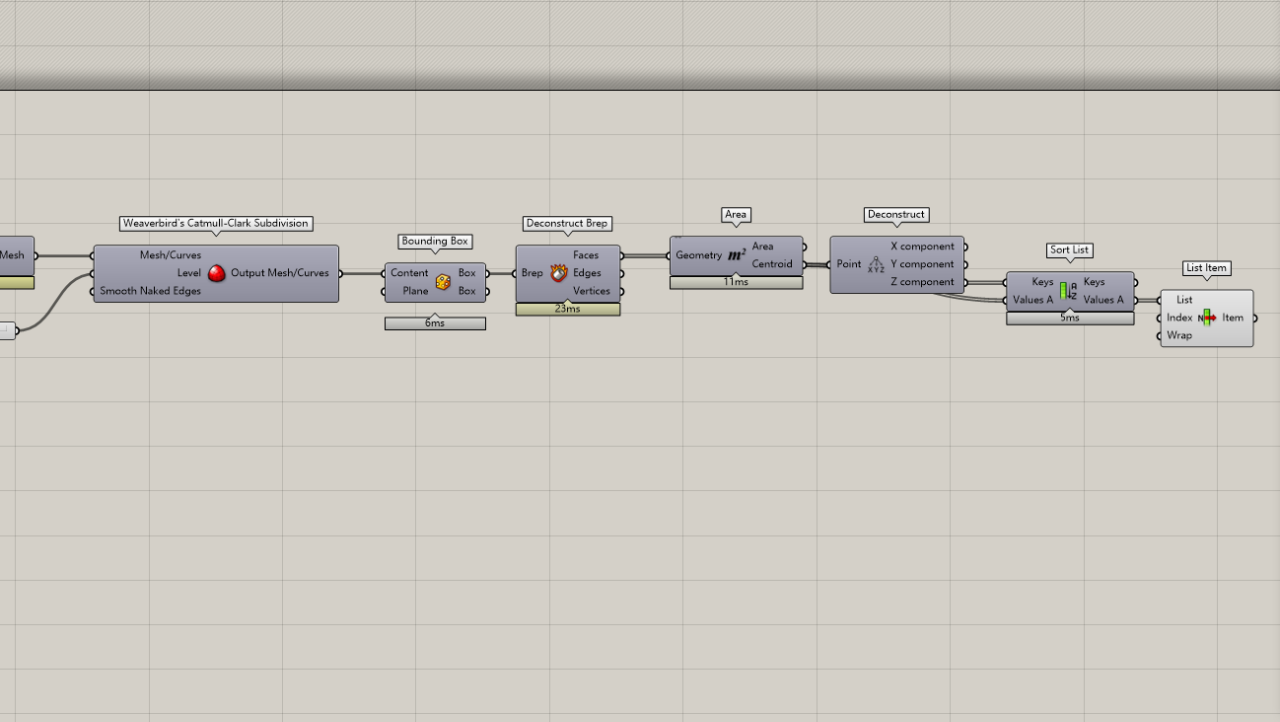Click the Item output of List Item

[x=1233, y=318]
